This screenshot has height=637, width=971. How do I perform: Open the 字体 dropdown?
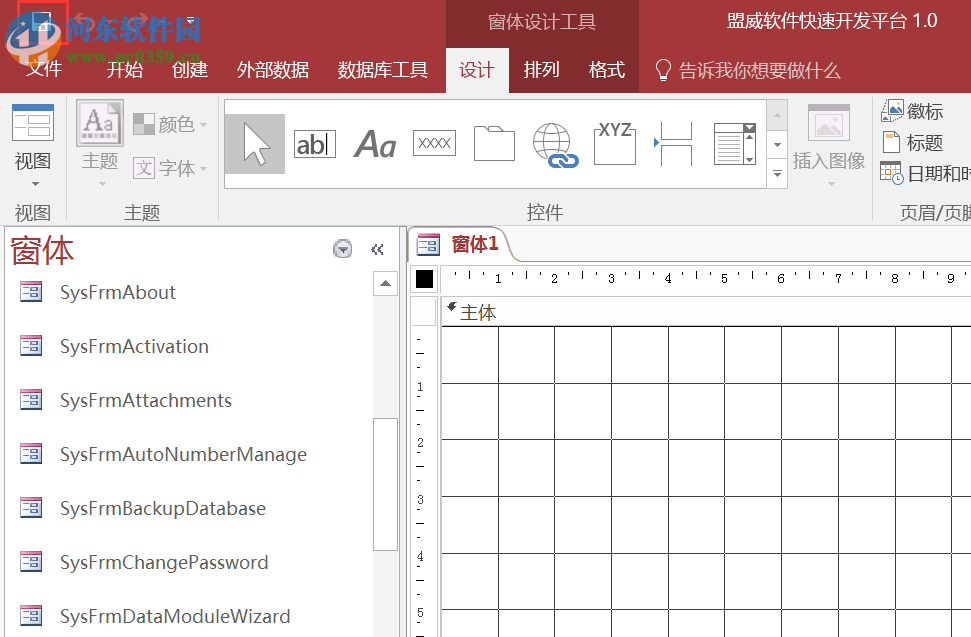click(x=171, y=168)
